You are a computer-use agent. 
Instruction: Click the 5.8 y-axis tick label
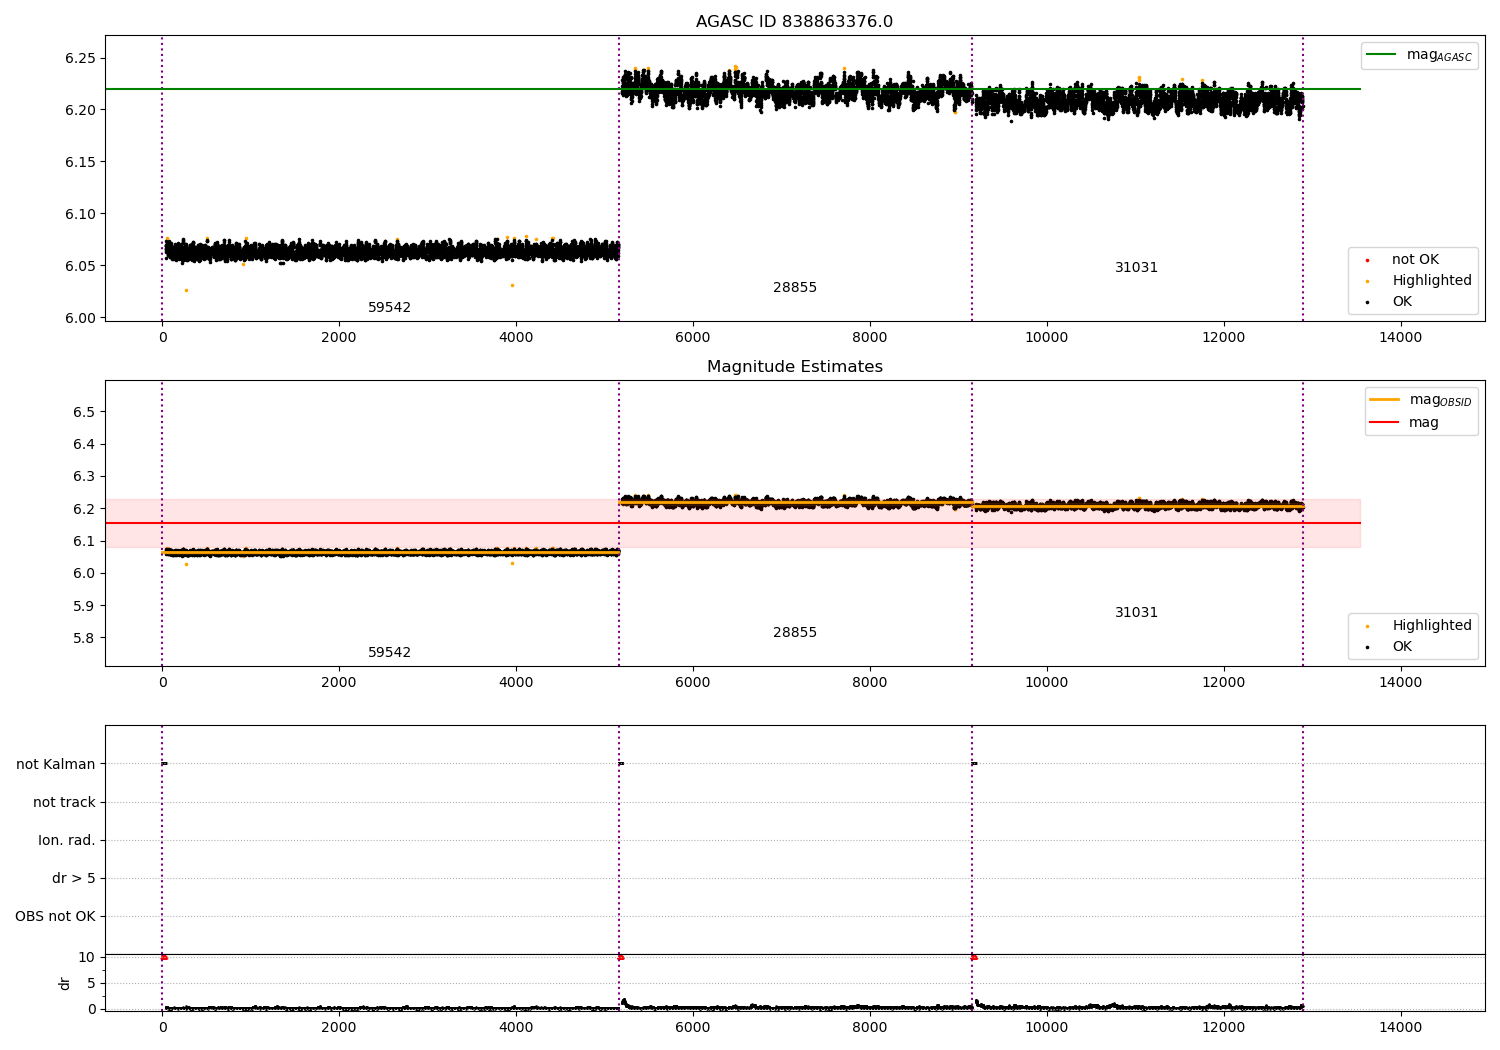[84, 639]
